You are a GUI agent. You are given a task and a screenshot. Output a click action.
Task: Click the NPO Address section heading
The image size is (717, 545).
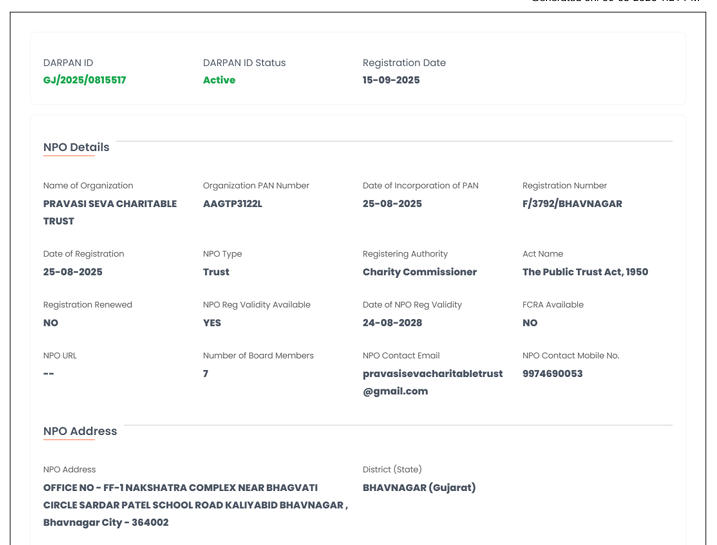point(80,431)
